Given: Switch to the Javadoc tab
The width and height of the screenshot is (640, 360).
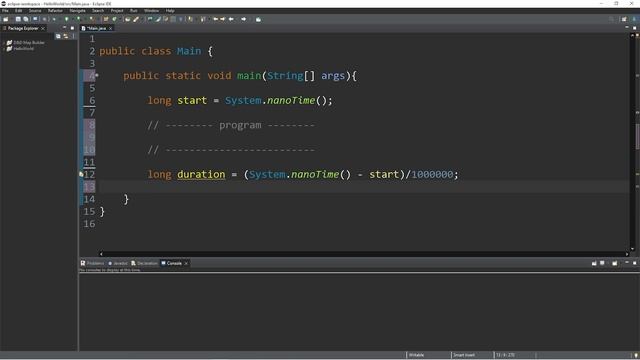Looking at the screenshot, I should coord(118,263).
